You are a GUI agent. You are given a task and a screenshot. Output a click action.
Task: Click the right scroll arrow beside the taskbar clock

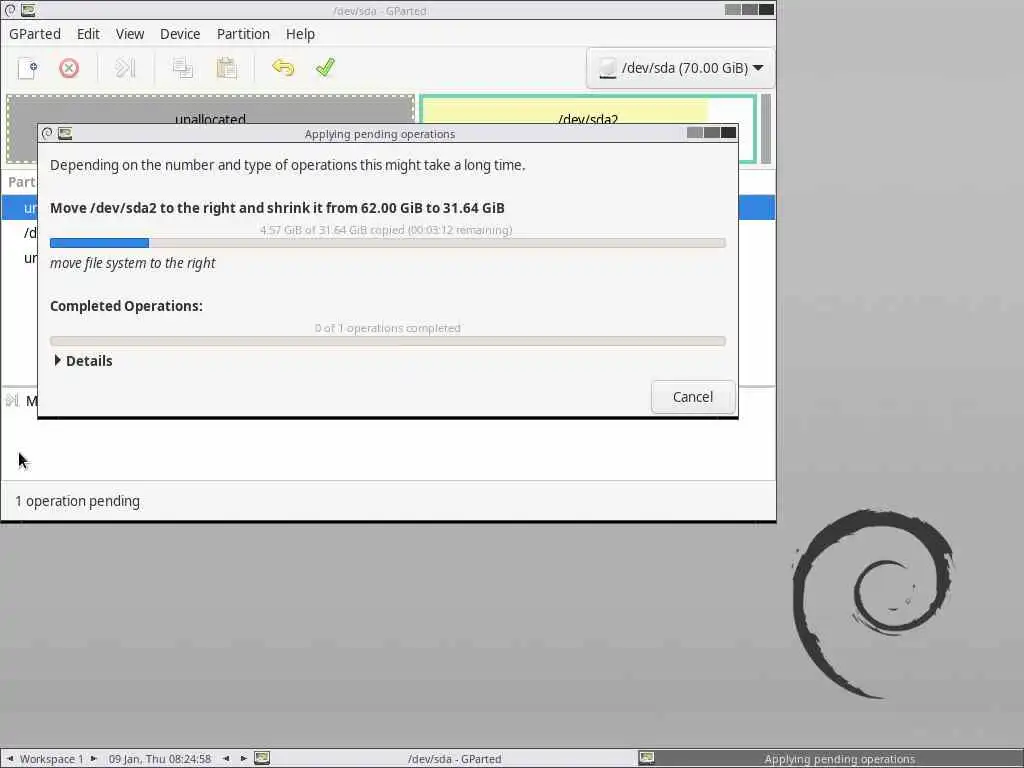click(x=244, y=759)
